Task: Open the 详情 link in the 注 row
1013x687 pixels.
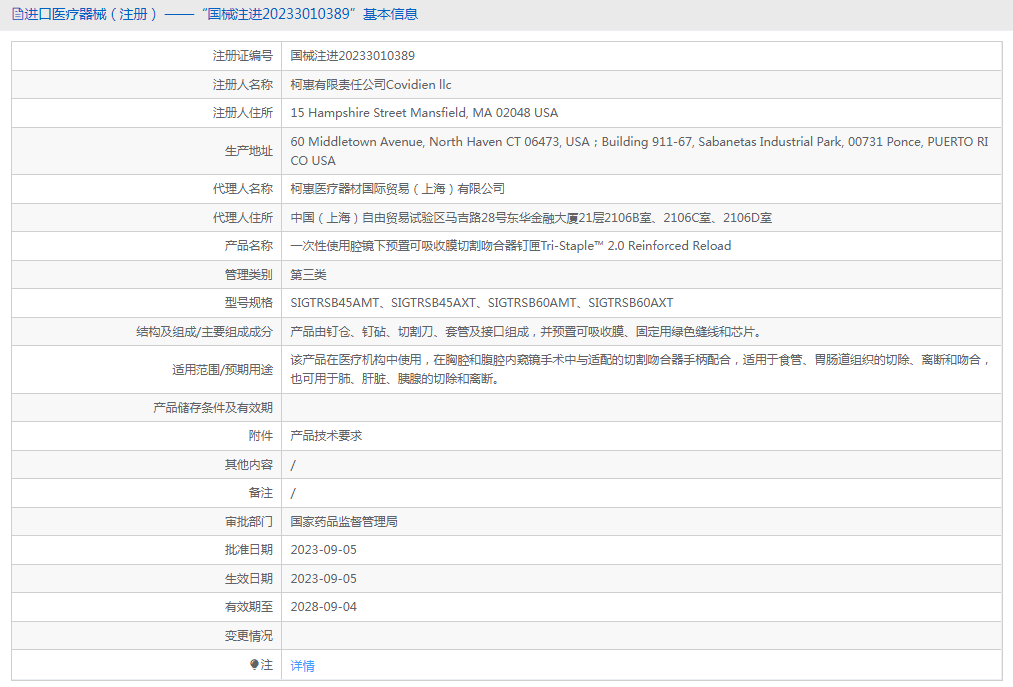Action: tap(302, 666)
